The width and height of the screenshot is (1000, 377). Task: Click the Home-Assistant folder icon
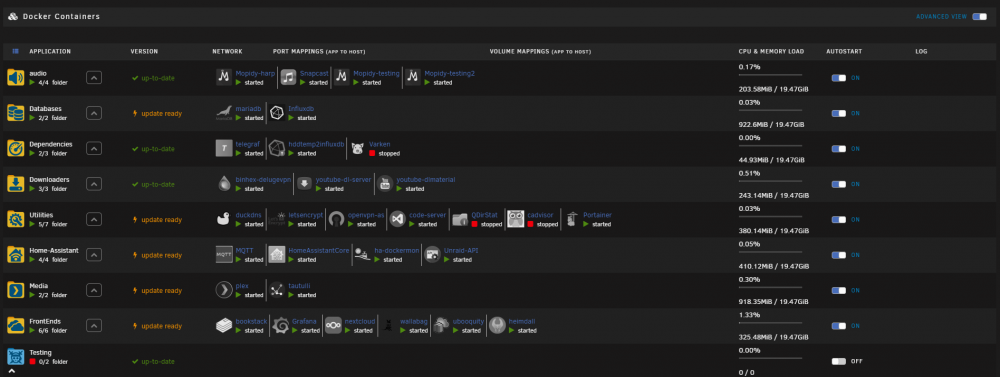15,255
